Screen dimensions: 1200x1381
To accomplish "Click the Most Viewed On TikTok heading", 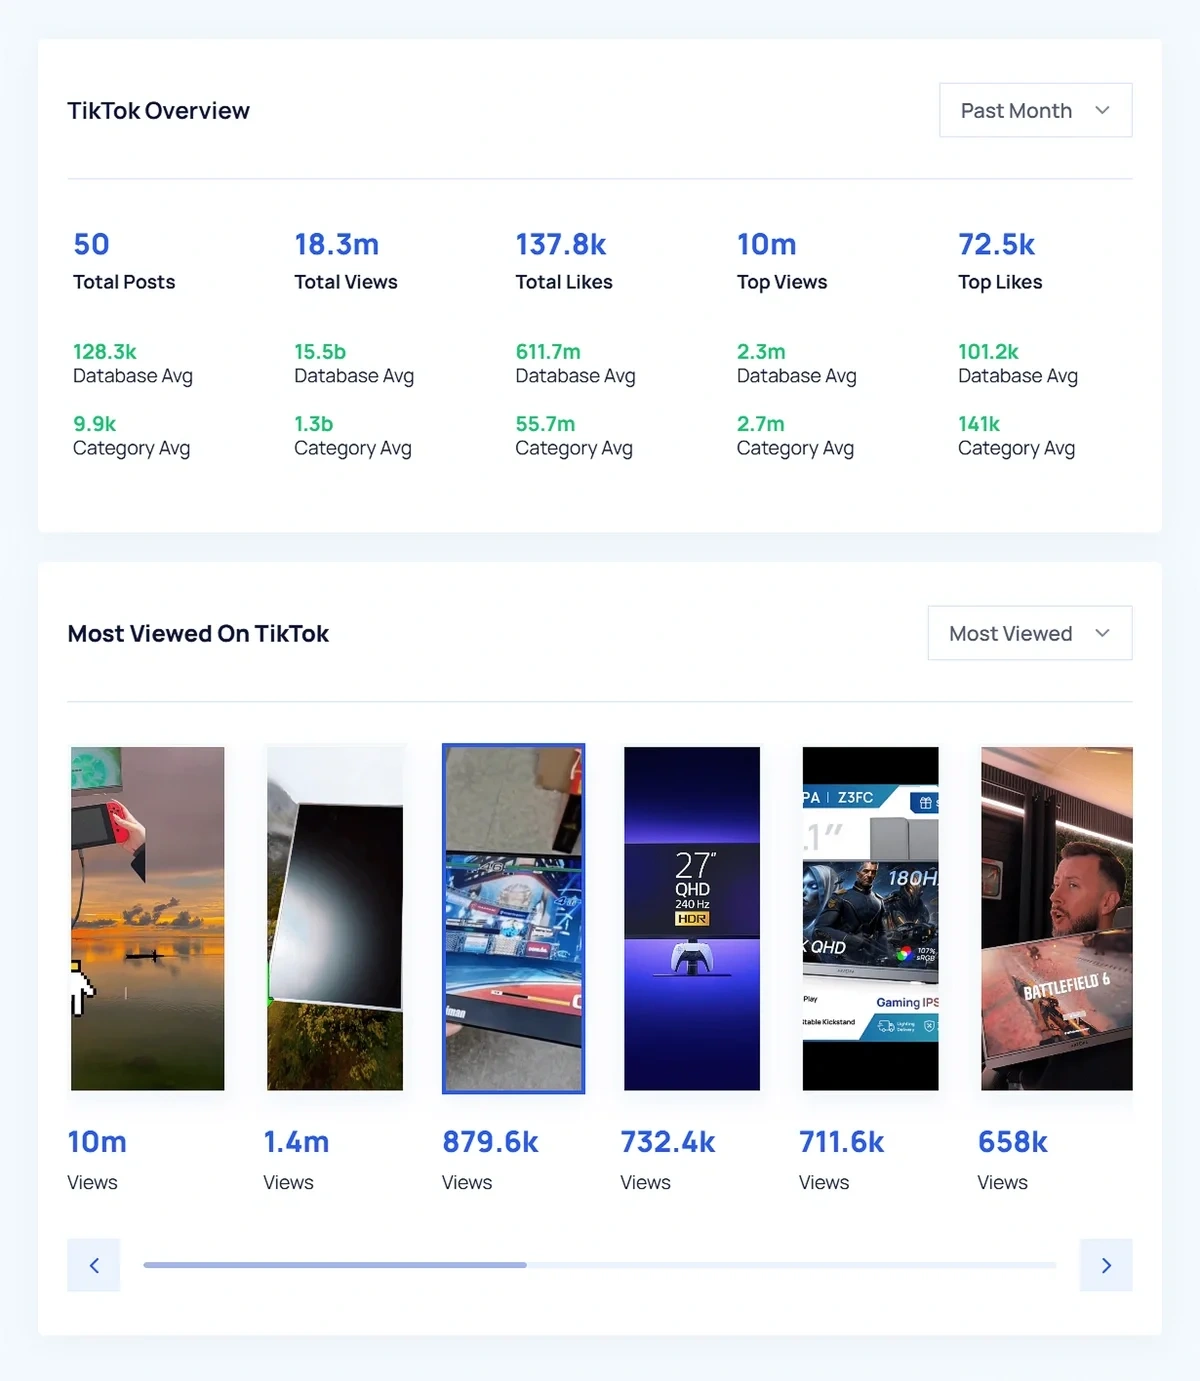I will (198, 633).
